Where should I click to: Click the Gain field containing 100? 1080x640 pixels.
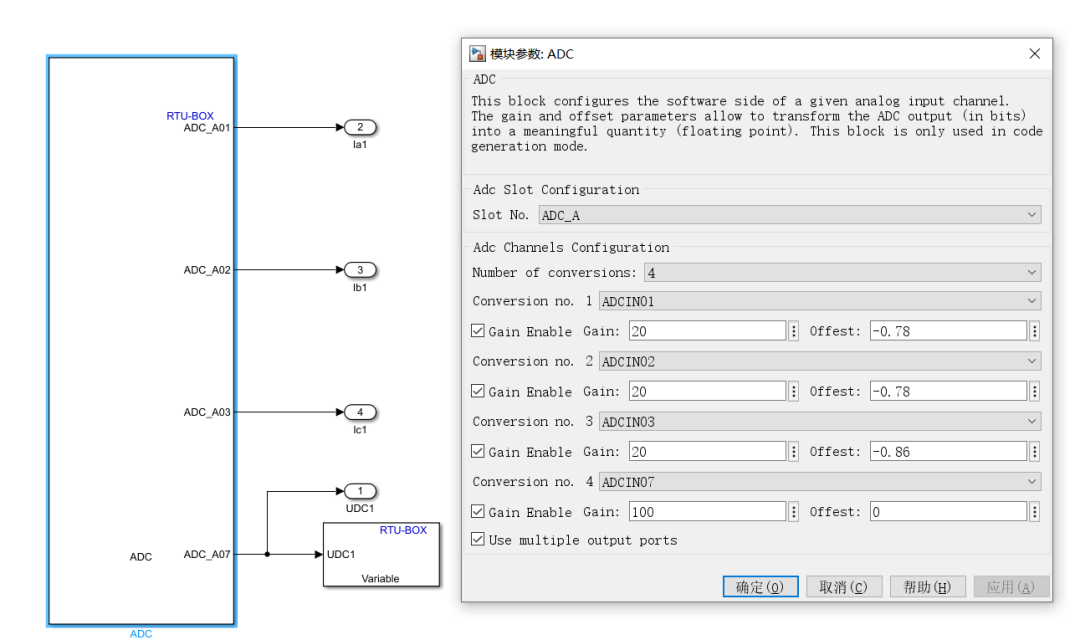click(706, 512)
